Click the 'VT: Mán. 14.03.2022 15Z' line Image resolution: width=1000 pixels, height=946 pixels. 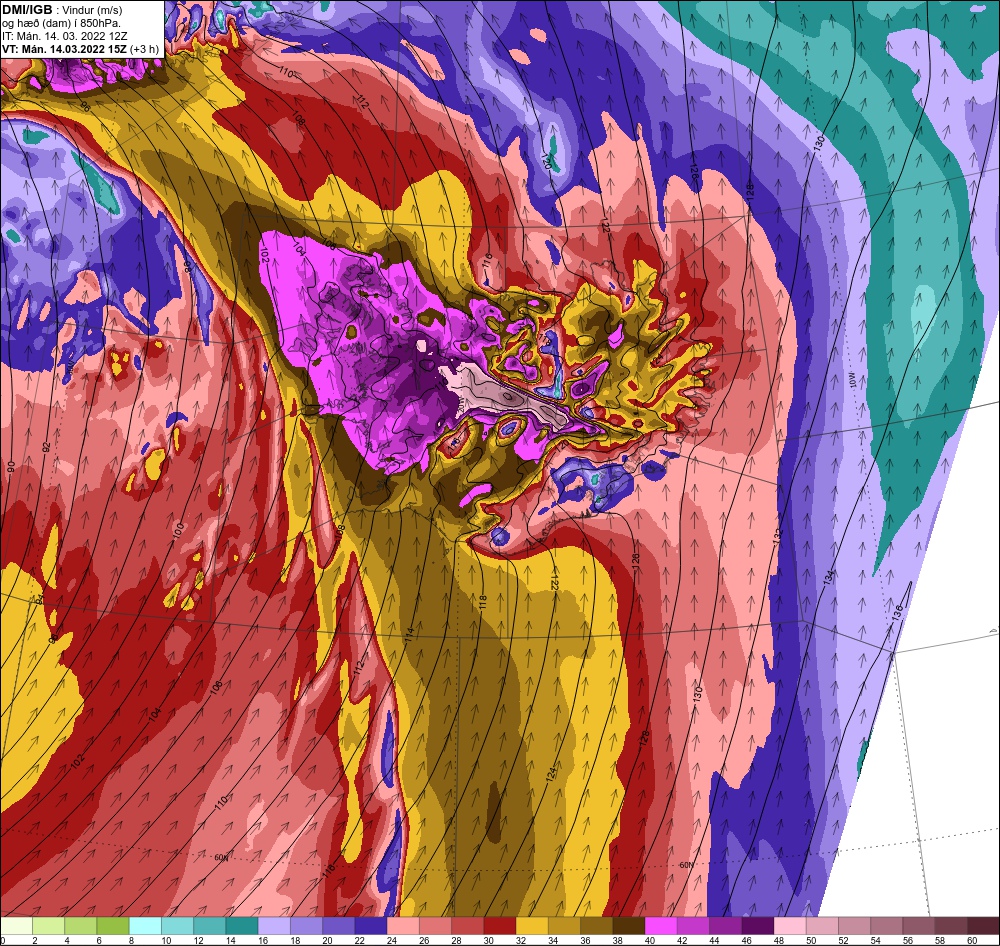tap(64, 49)
